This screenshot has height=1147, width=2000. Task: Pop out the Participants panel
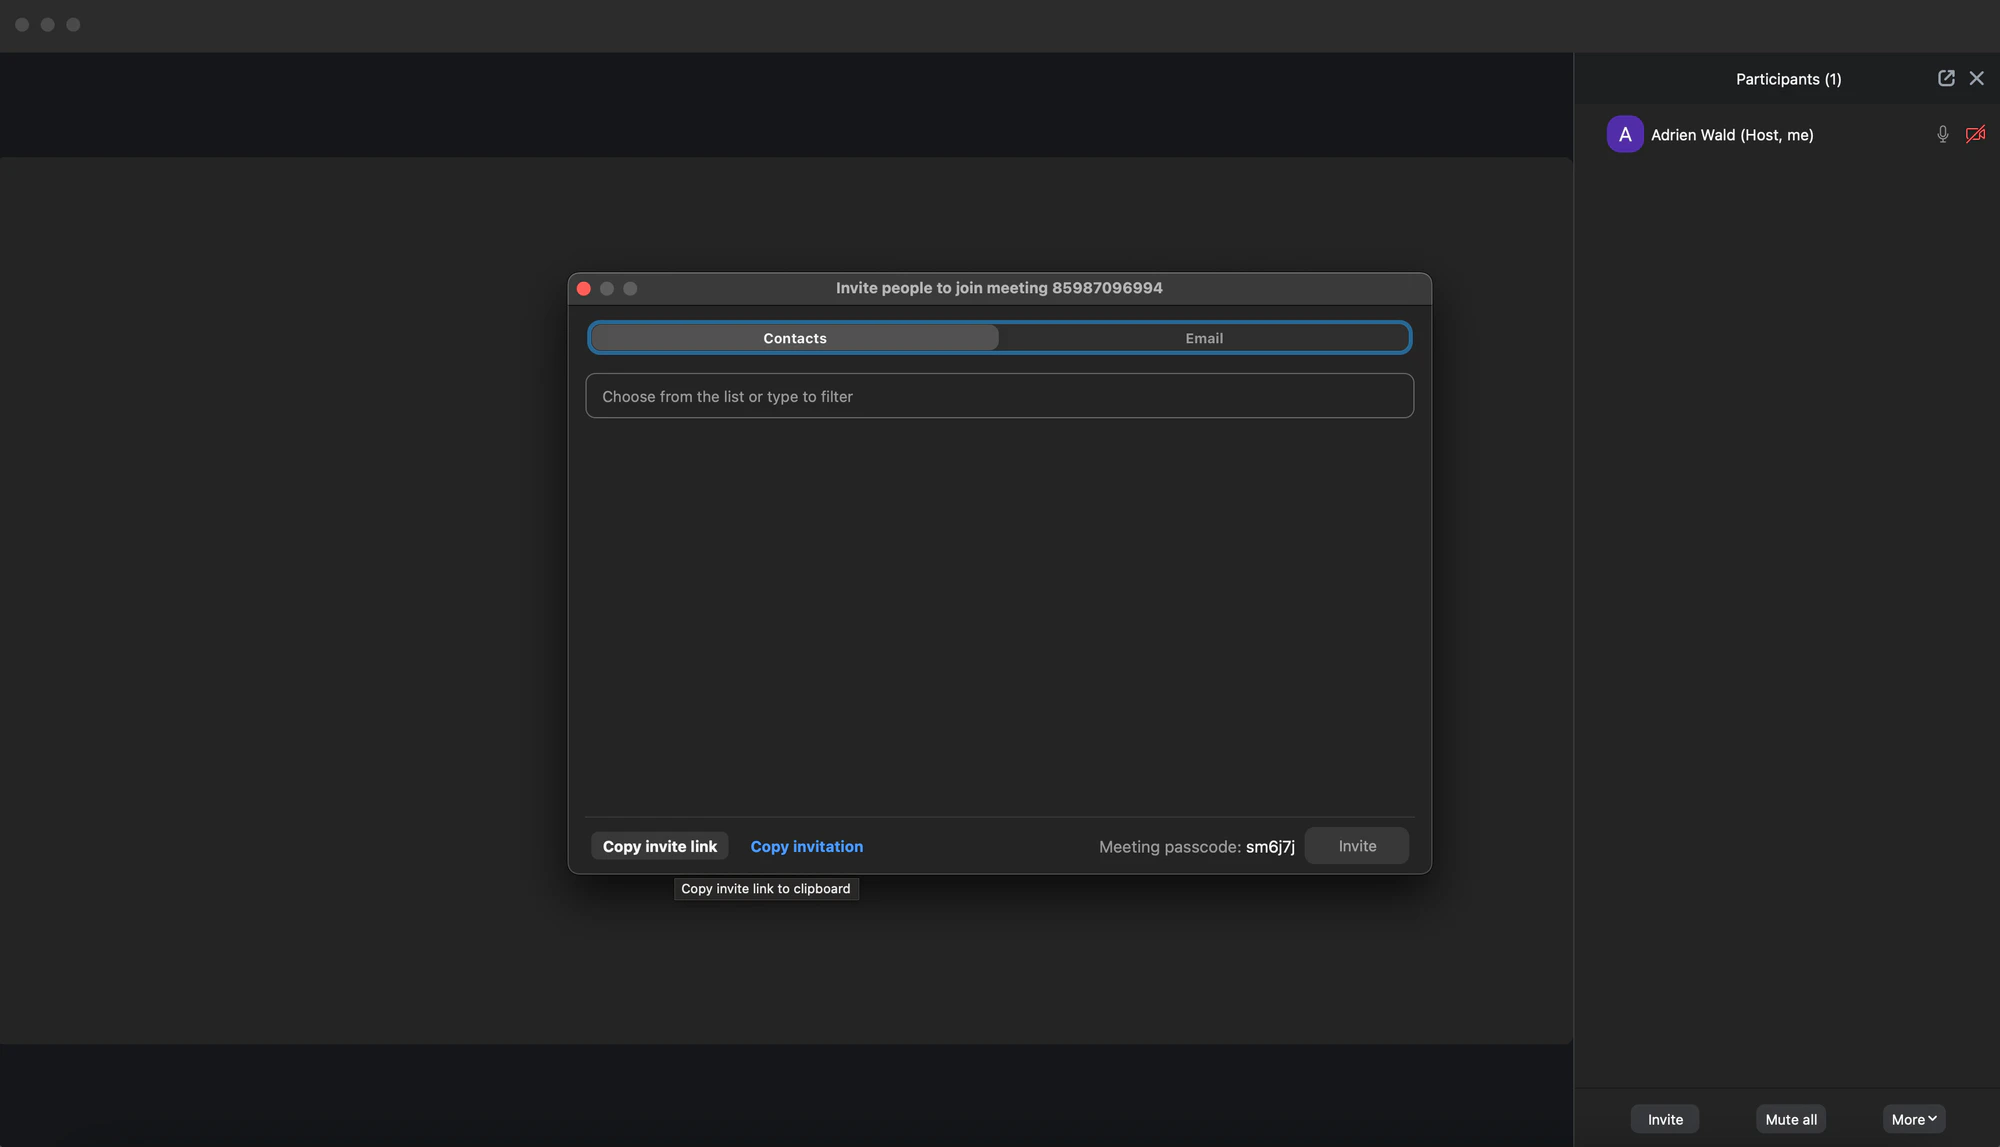[1946, 78]
